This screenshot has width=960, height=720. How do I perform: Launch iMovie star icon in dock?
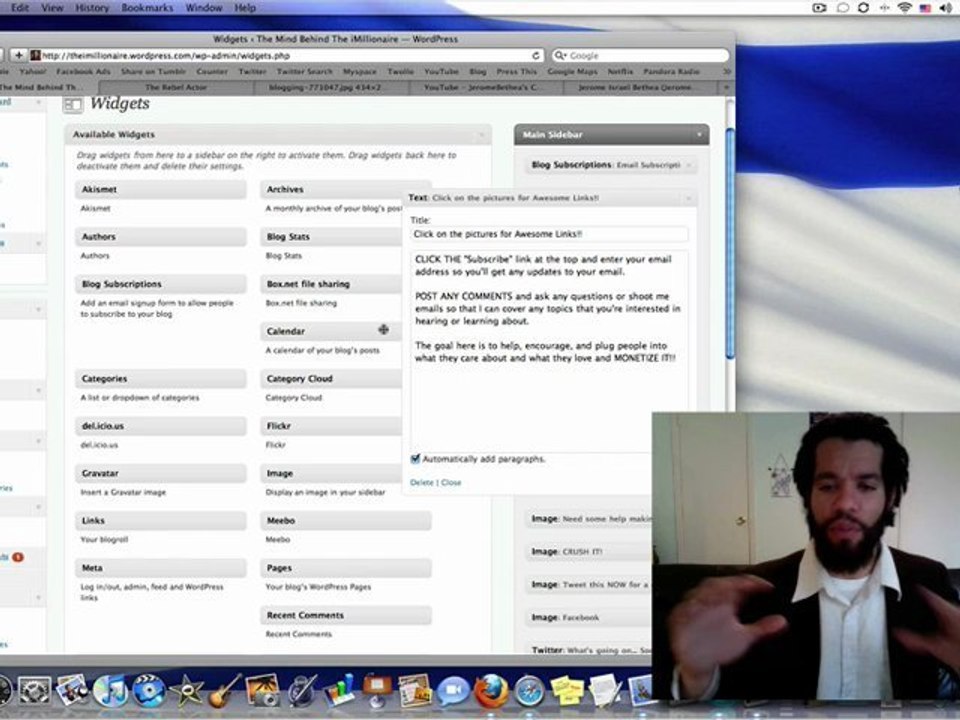point(186,691)
